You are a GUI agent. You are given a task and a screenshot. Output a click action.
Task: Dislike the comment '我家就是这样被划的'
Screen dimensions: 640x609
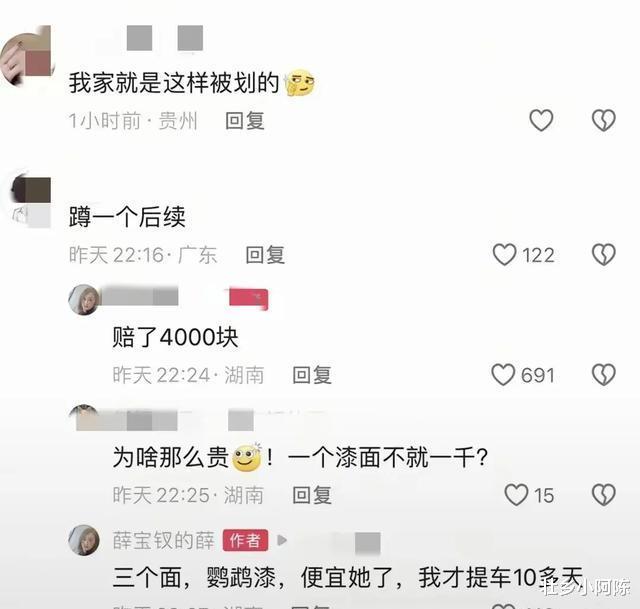point(604,120)
